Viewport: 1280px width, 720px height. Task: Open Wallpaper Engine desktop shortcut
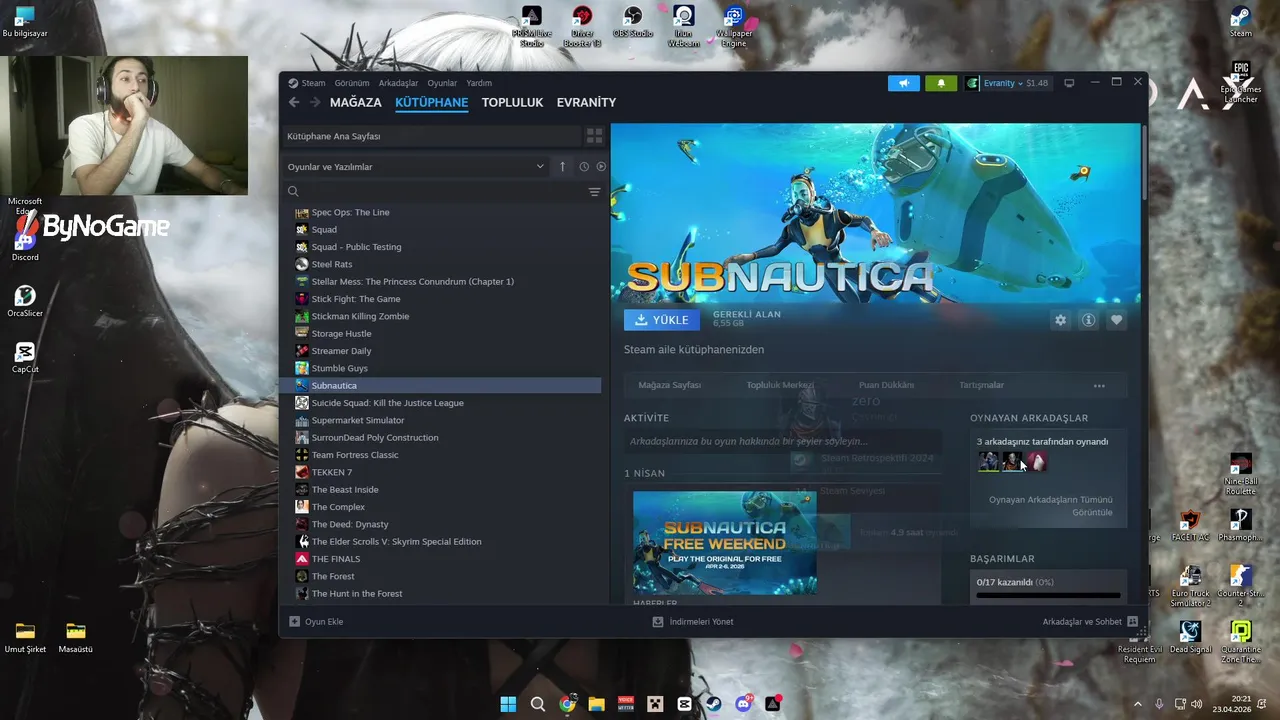pos(734,26)
